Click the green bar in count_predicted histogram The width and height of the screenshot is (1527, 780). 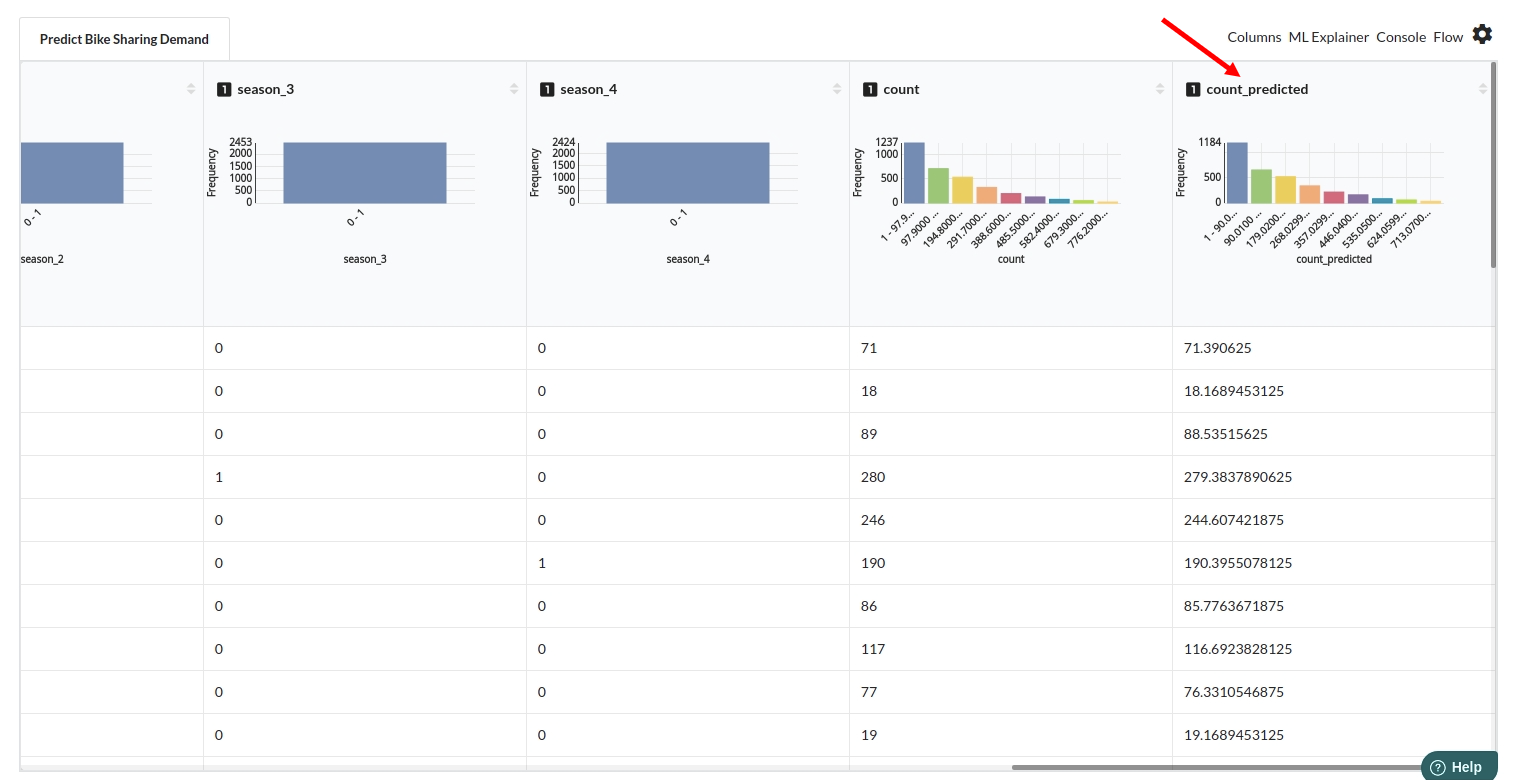1261,187
